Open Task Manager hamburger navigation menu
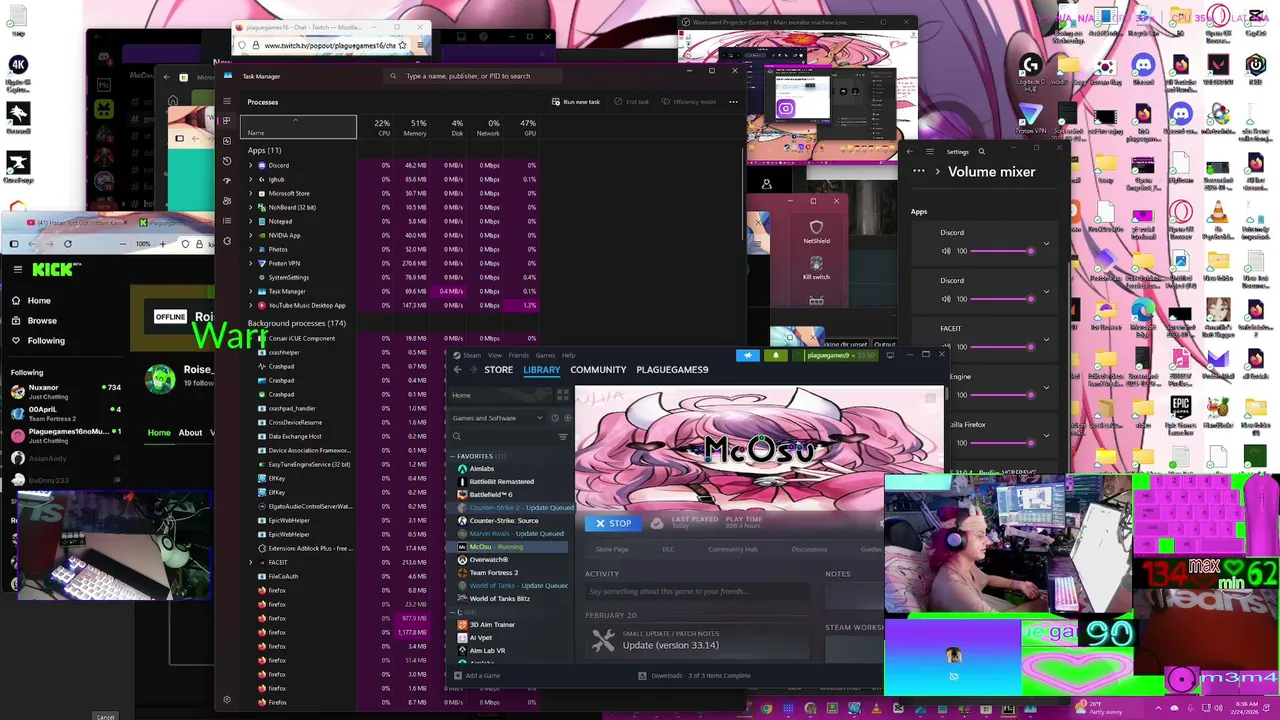The image size is (1280, 720). [227, 101]
